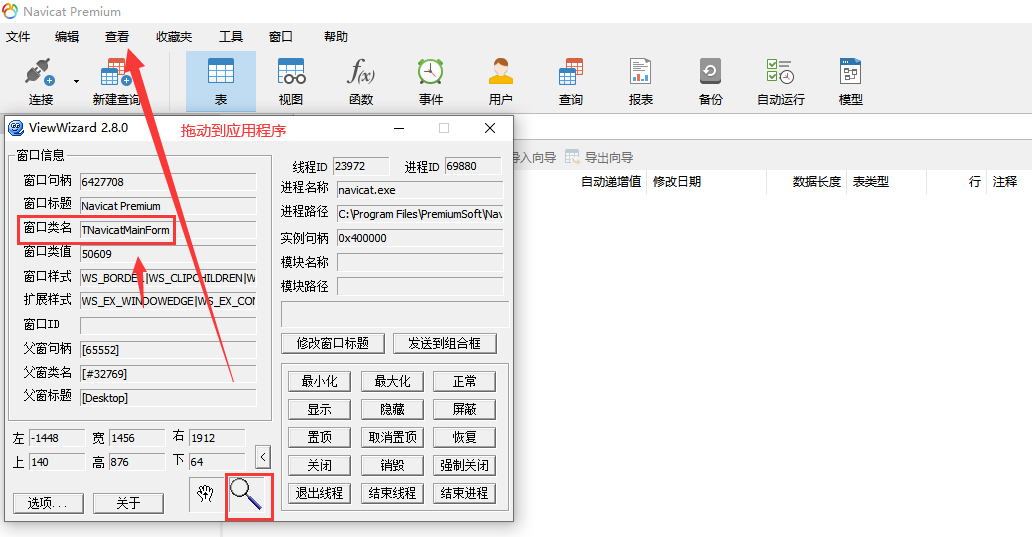Click the 置顶 button

coord(319,437)
